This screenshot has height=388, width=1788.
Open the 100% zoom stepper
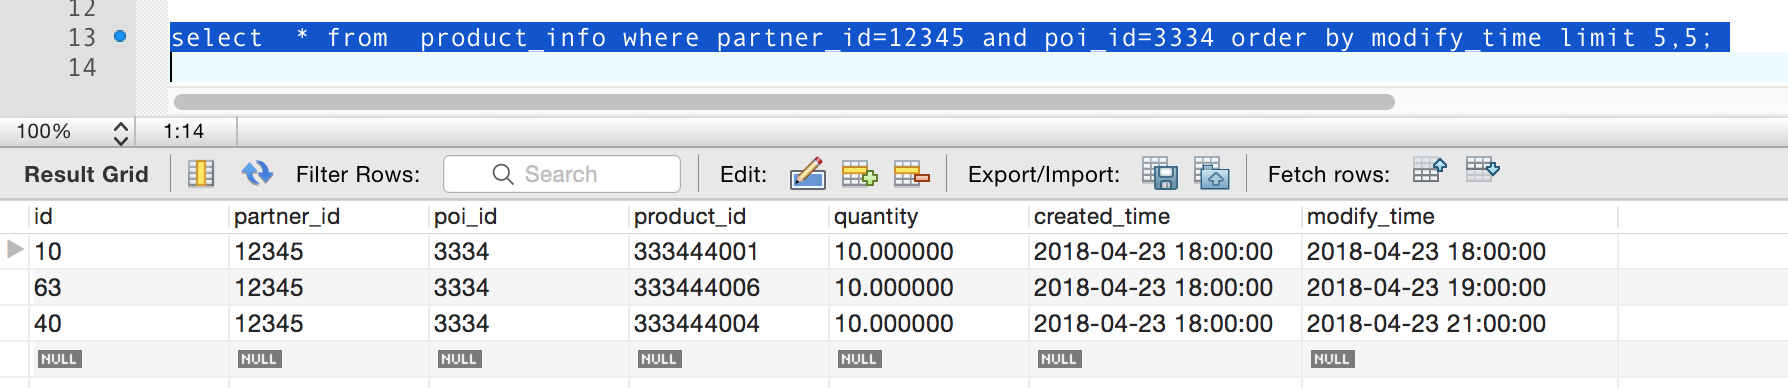(120, 132)
